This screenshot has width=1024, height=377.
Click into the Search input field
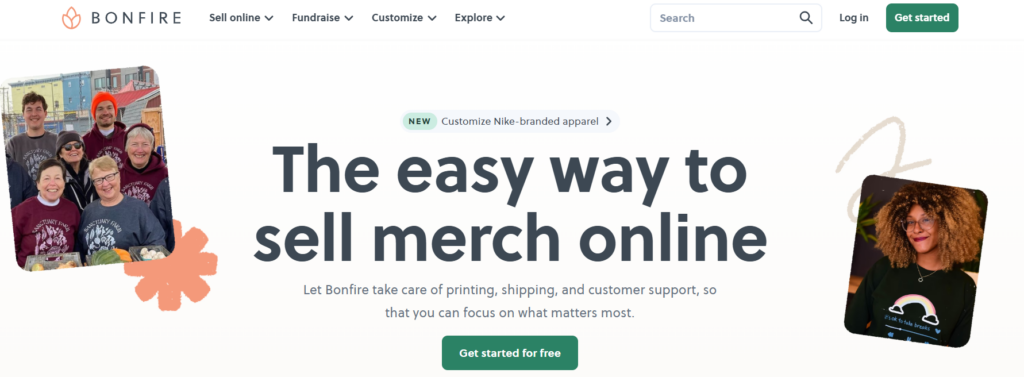[x=727, y=18]
